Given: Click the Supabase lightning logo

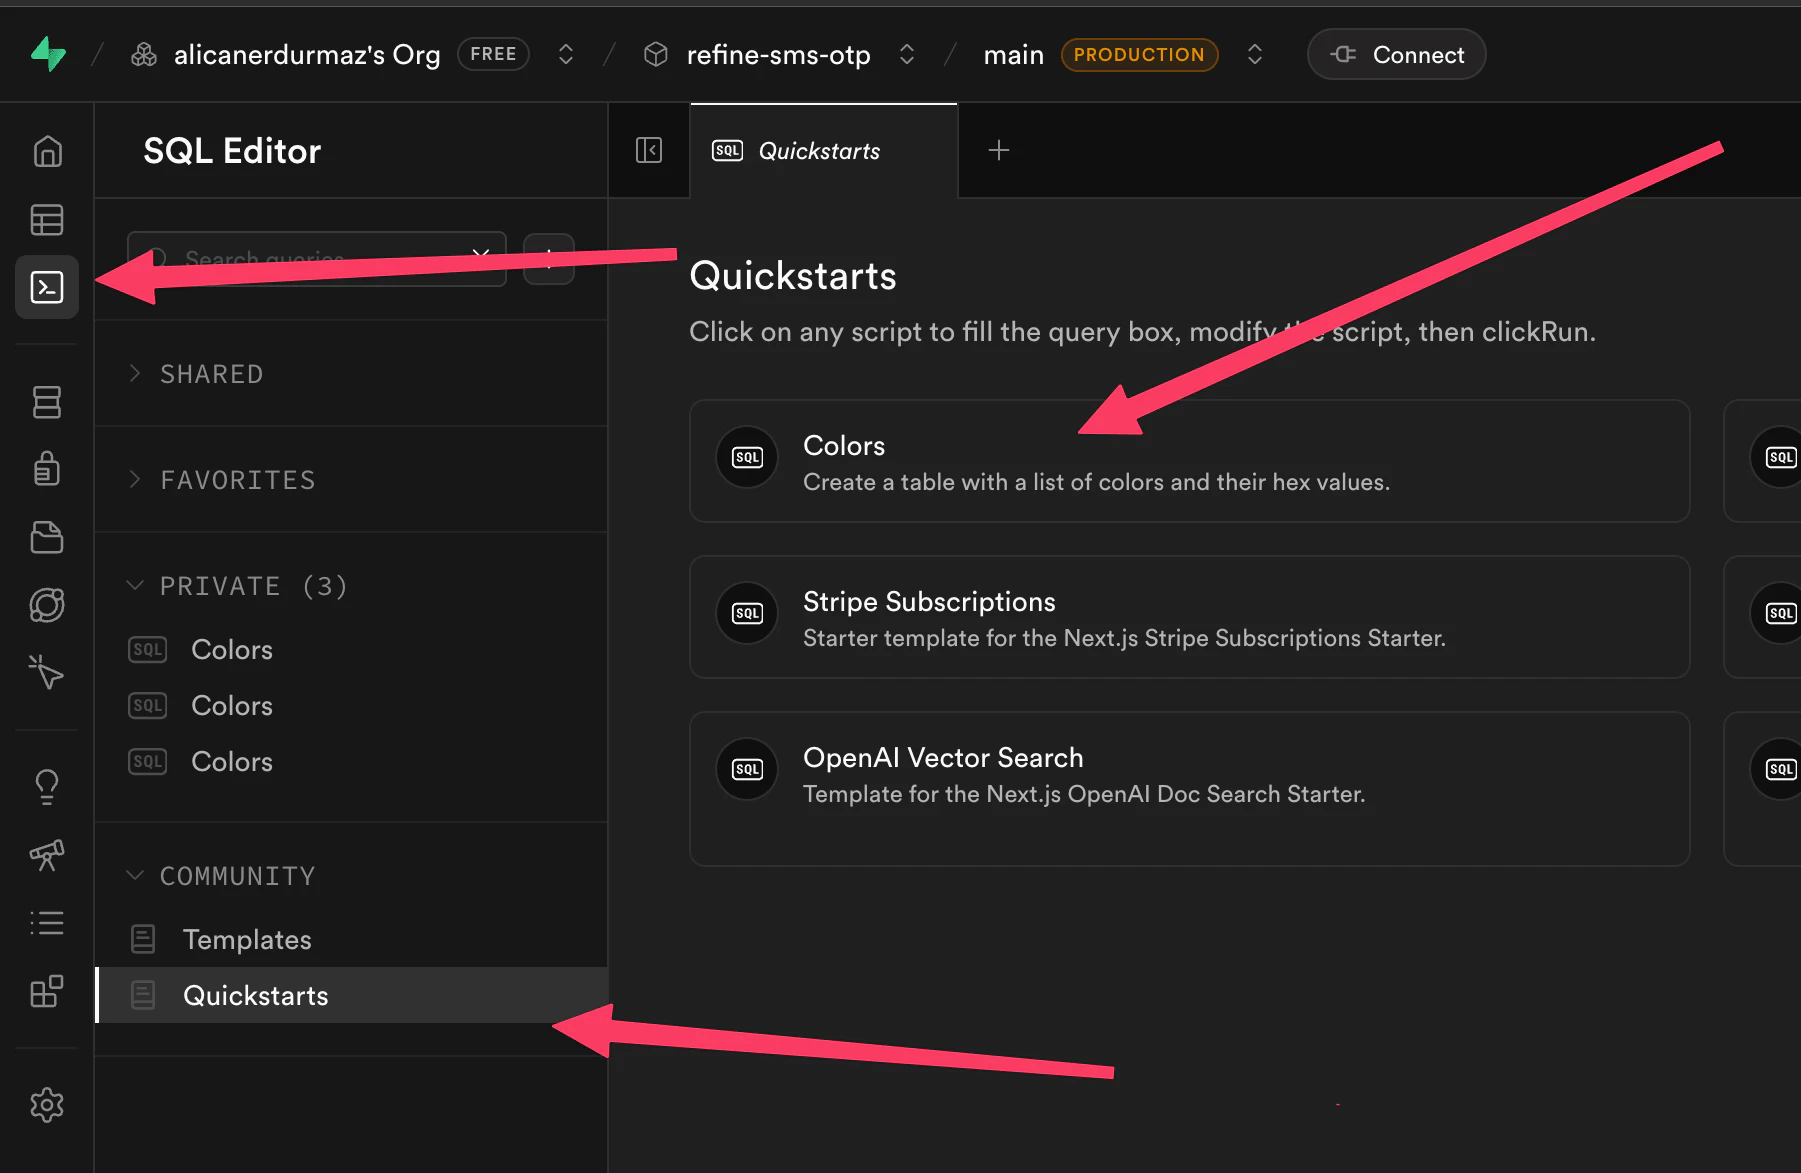Looking at the screenshot, I should coord(48,54).
